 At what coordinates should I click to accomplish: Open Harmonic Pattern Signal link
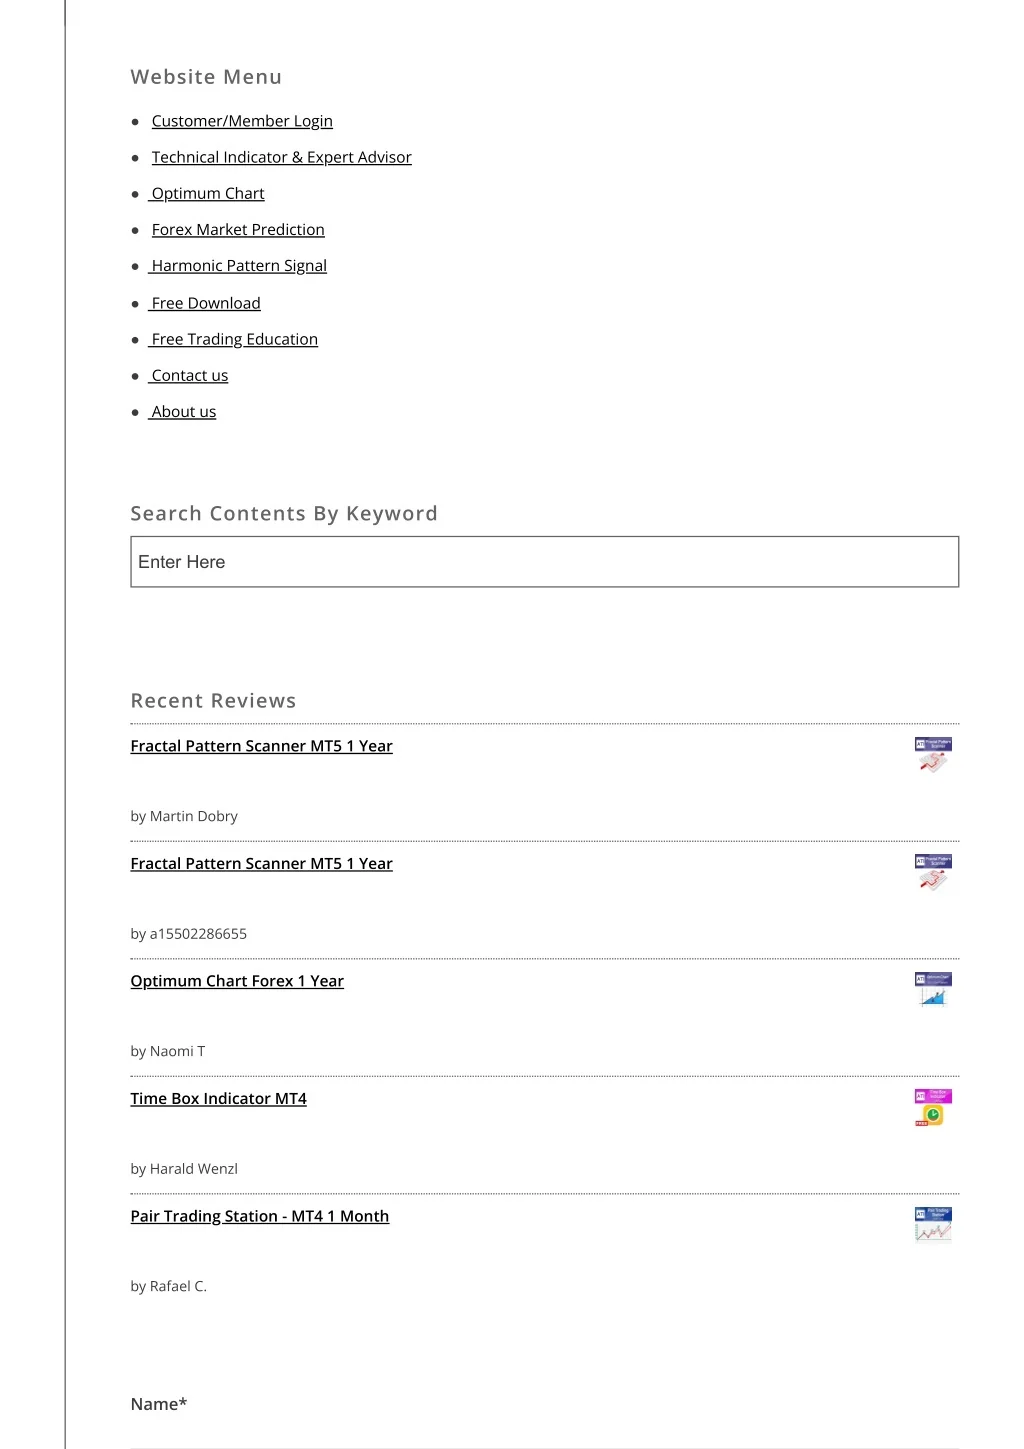tap(238, 265)
